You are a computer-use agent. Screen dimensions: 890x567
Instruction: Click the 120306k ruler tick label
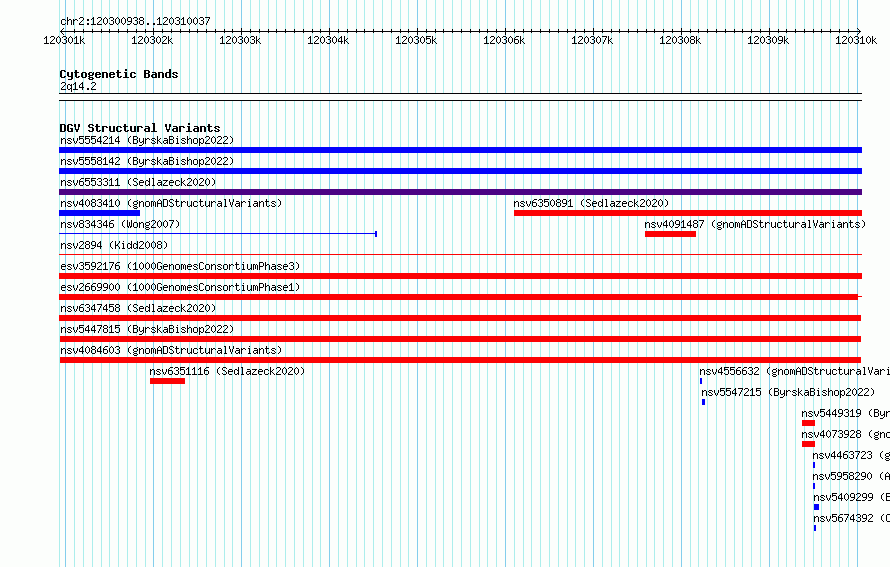(504, 40)
